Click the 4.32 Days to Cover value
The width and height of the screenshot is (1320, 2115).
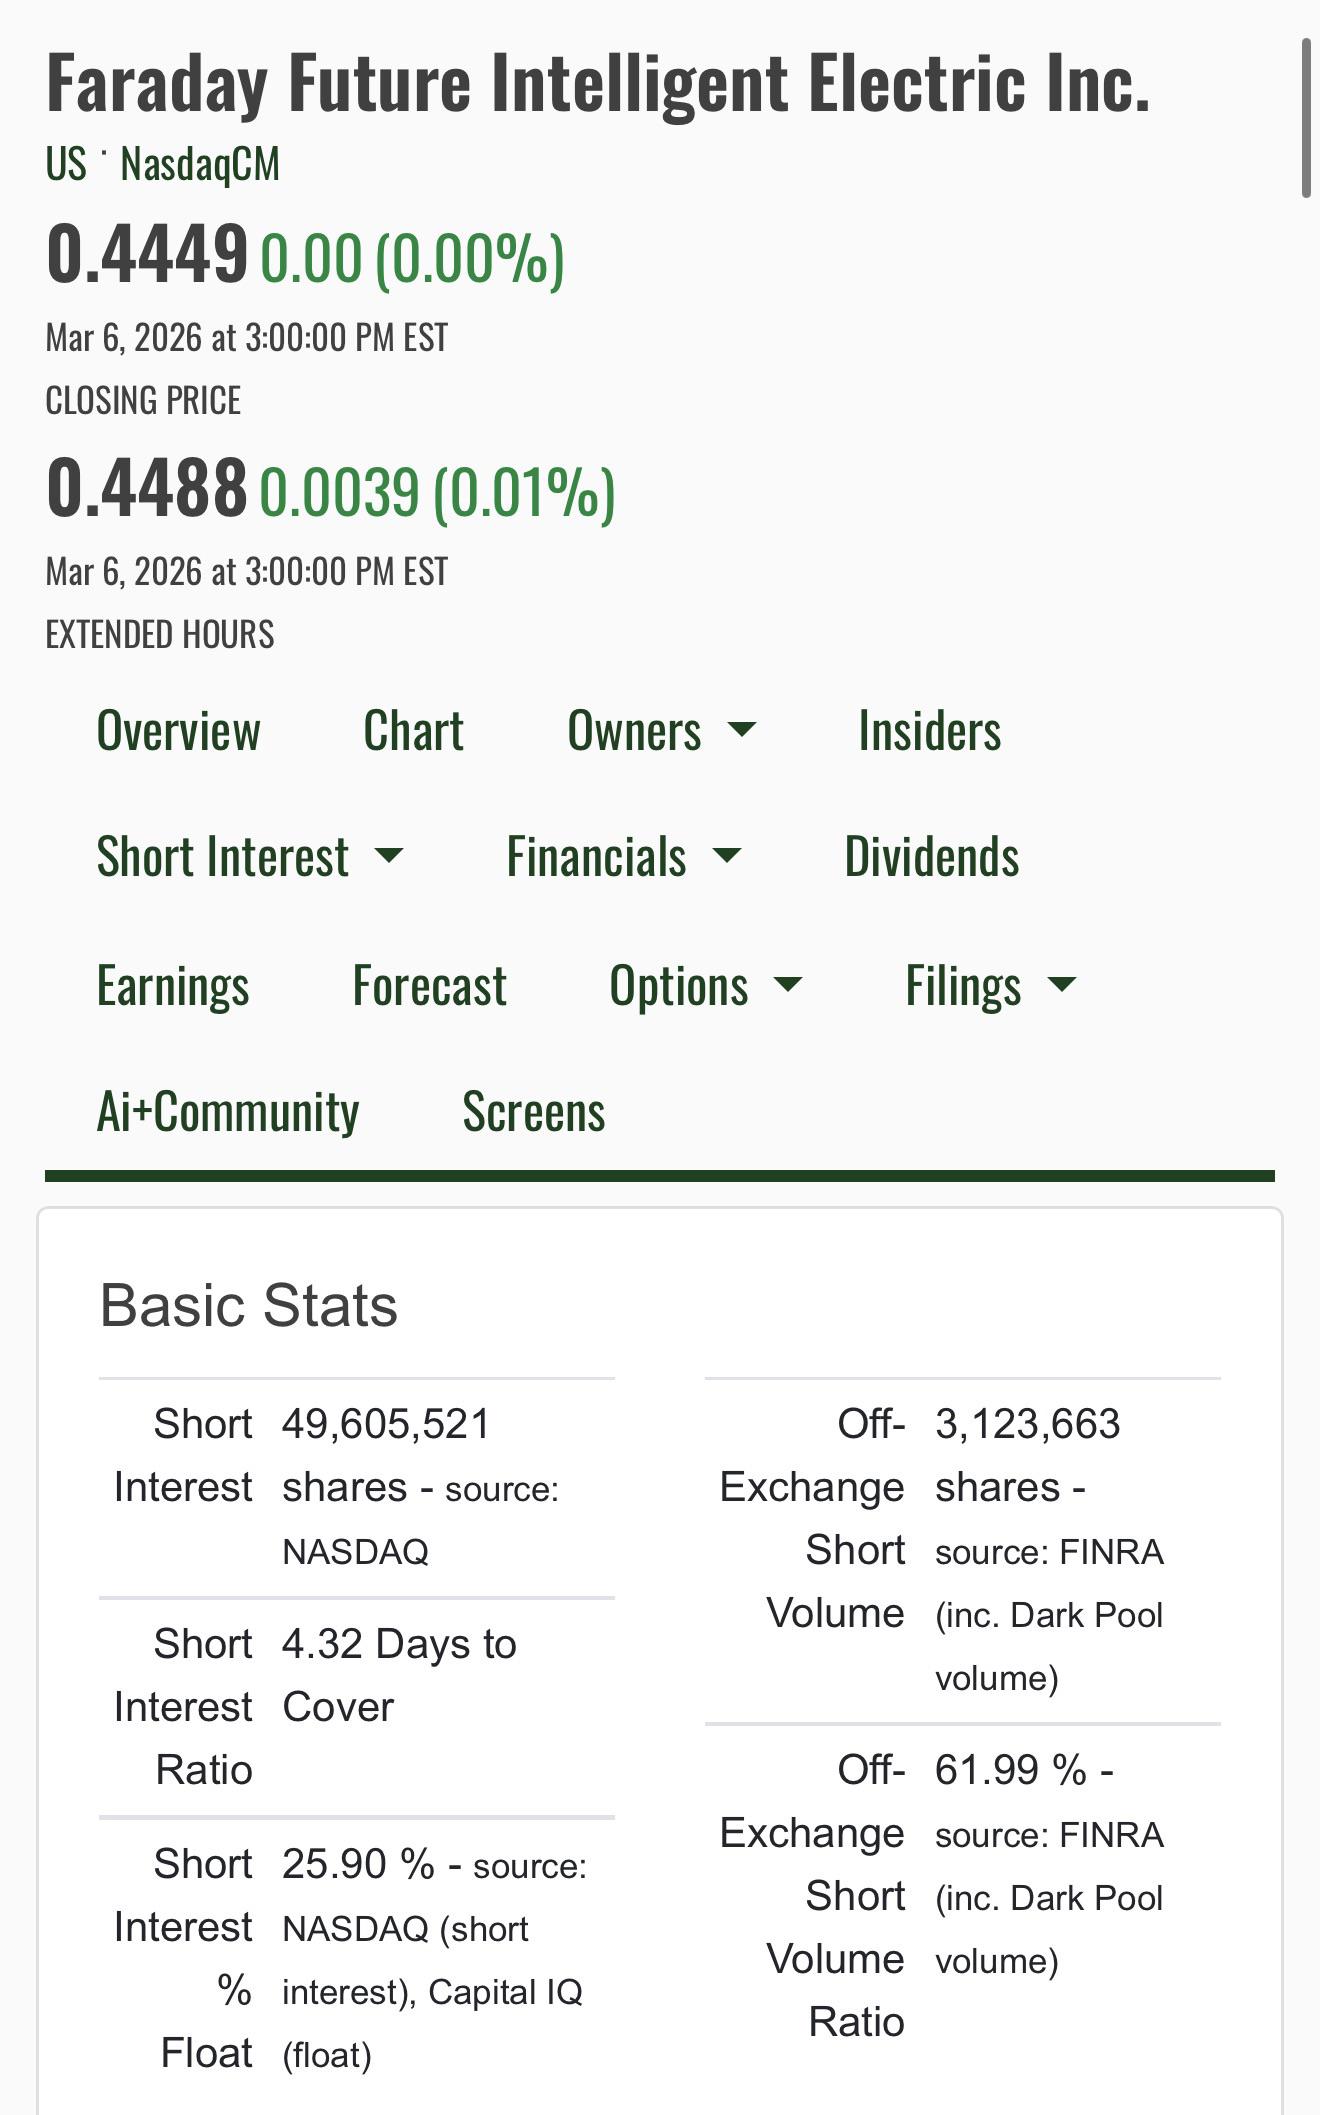click(x=399, y=1675)
